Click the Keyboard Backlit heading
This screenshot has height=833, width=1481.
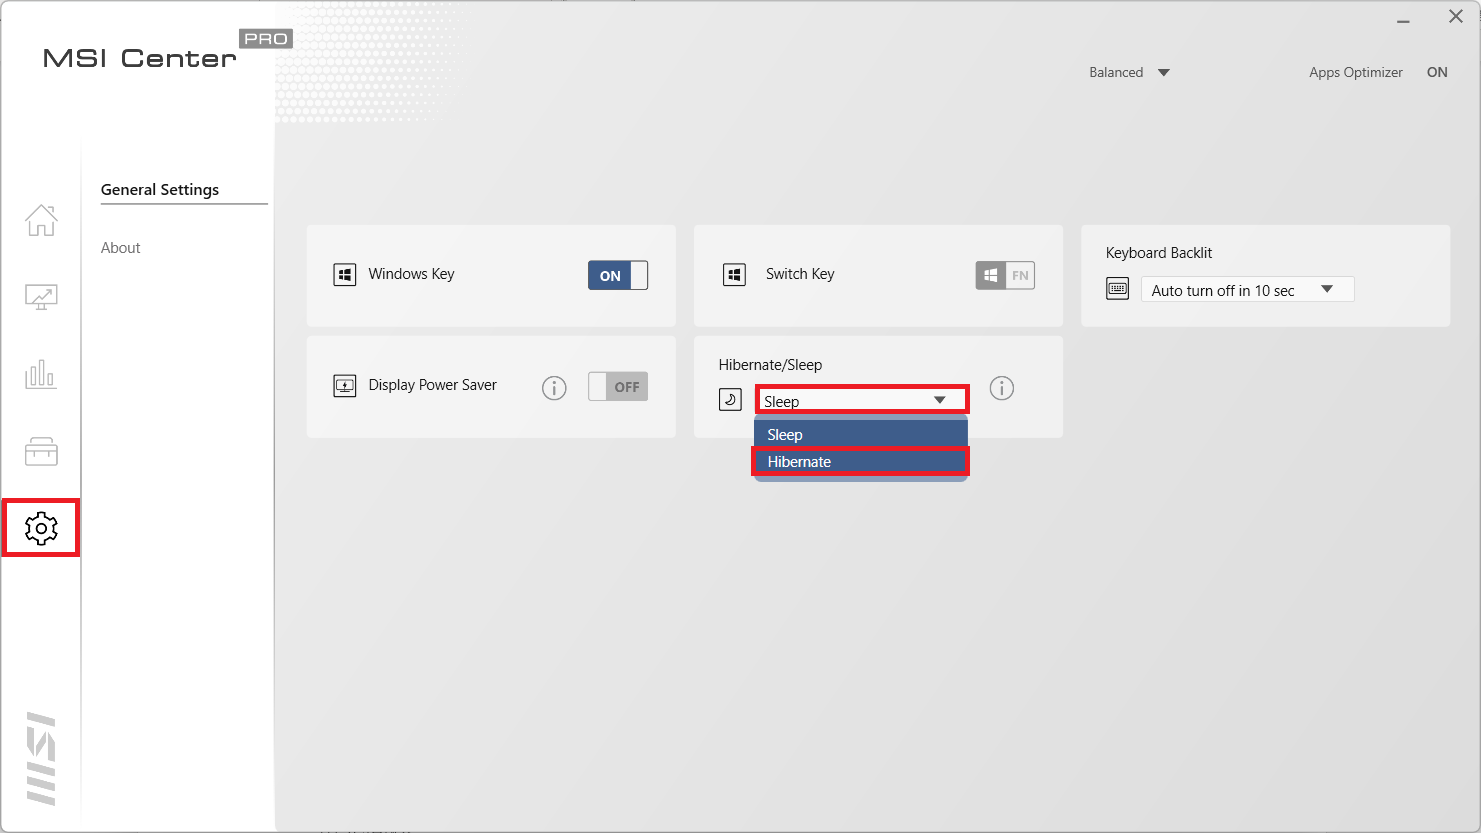click(x=1159, y=253)
